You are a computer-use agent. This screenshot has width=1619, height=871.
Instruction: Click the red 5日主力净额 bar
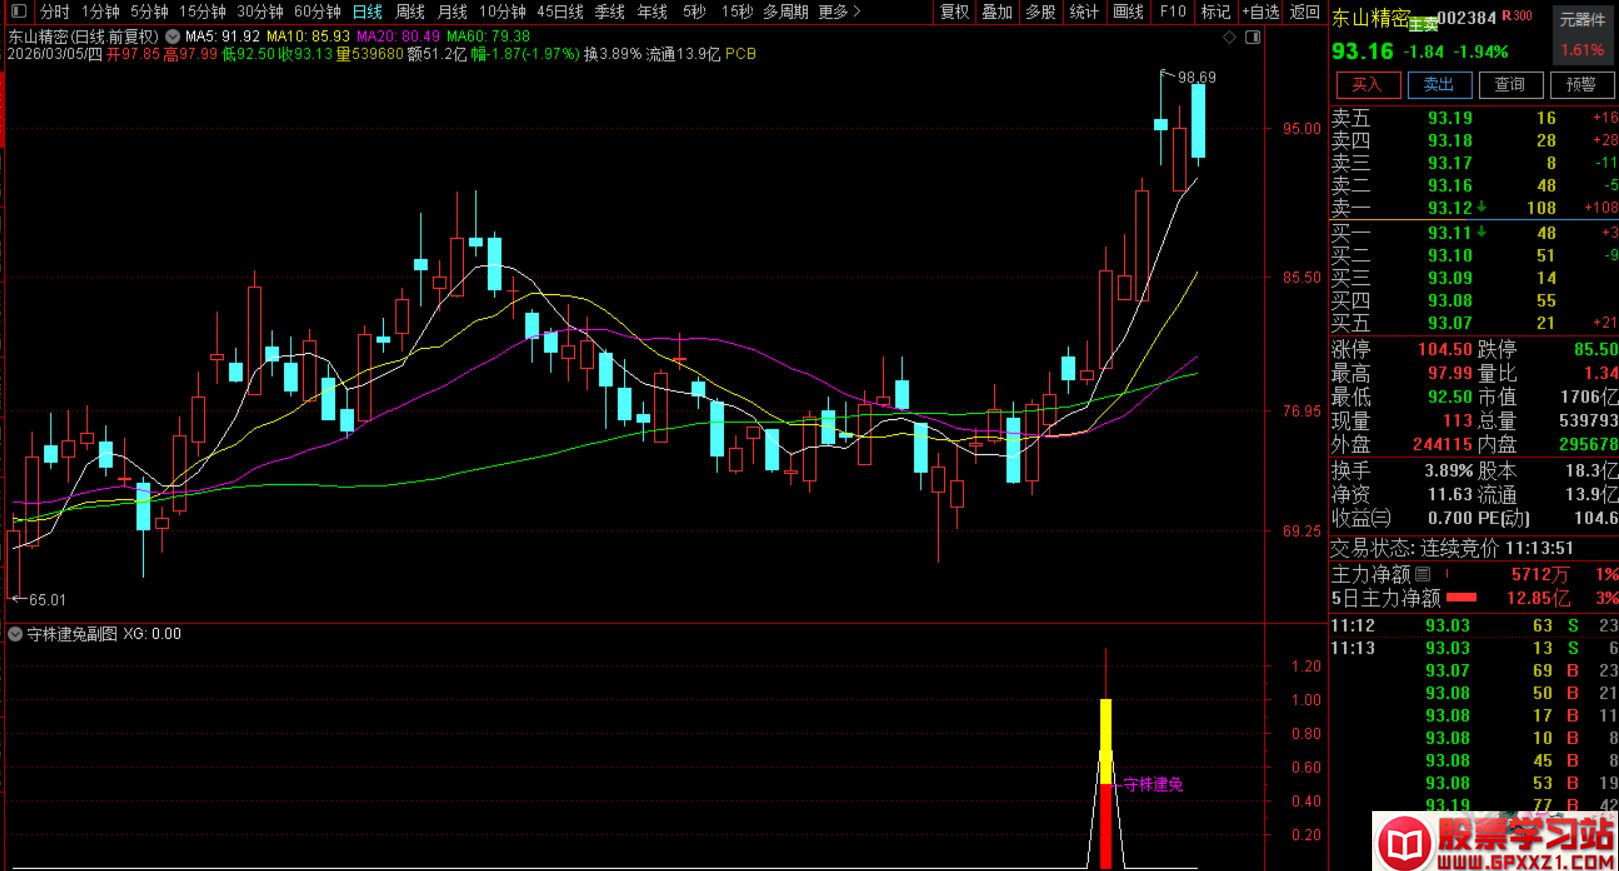pos(1461,598)
